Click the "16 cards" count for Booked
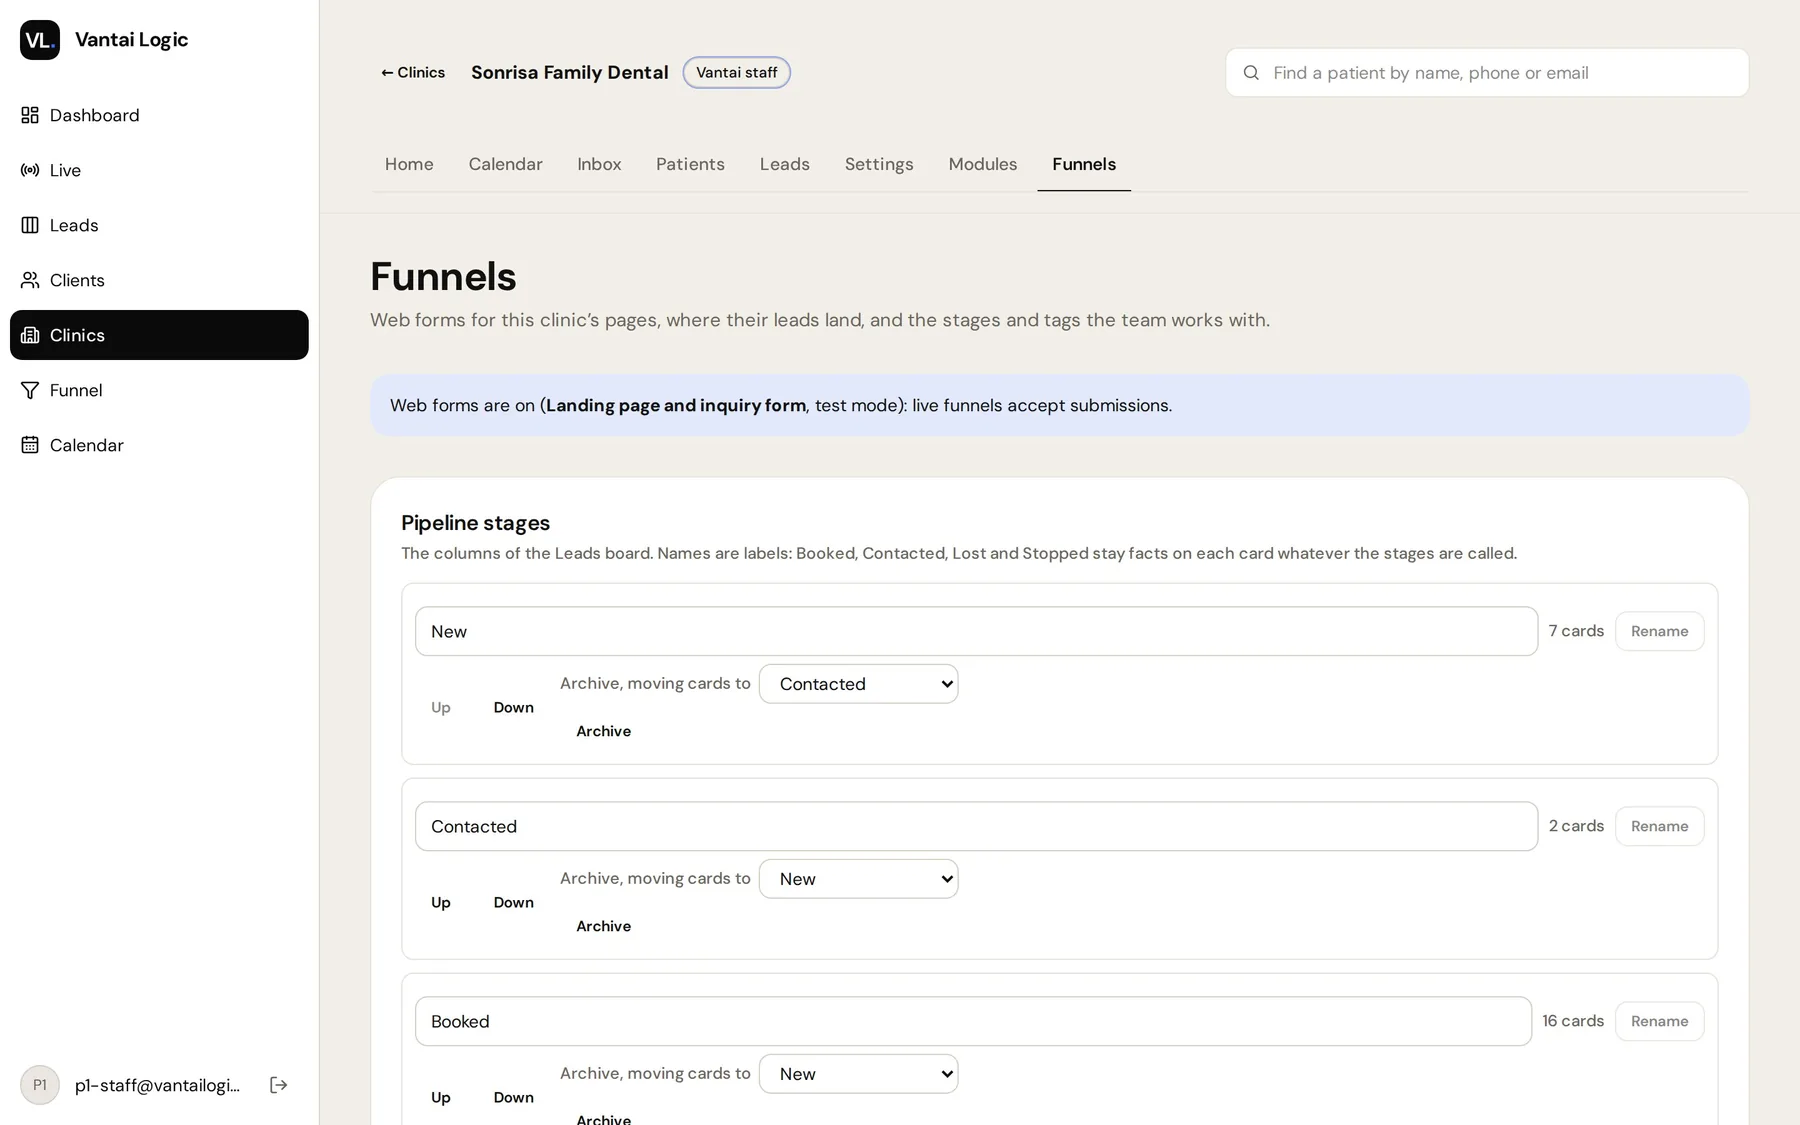Image resolution: width=1800 pixels, height=1125 pixels. point(1573,1021)
